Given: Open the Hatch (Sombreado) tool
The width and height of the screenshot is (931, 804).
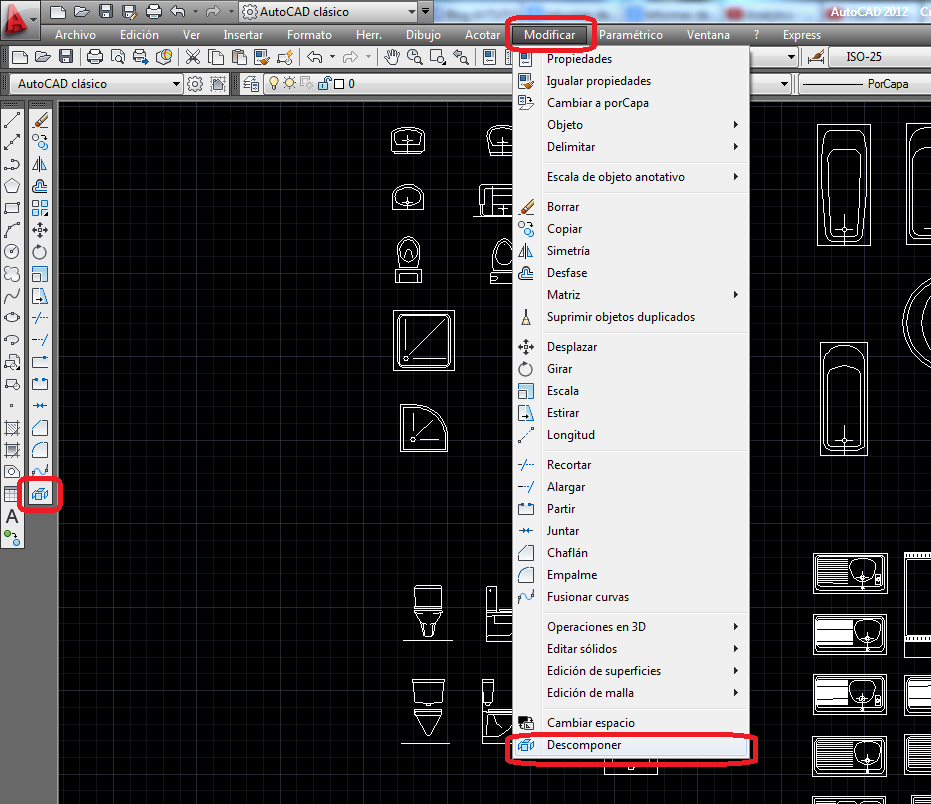Looking at the screenshot, I should click(12, 427).
